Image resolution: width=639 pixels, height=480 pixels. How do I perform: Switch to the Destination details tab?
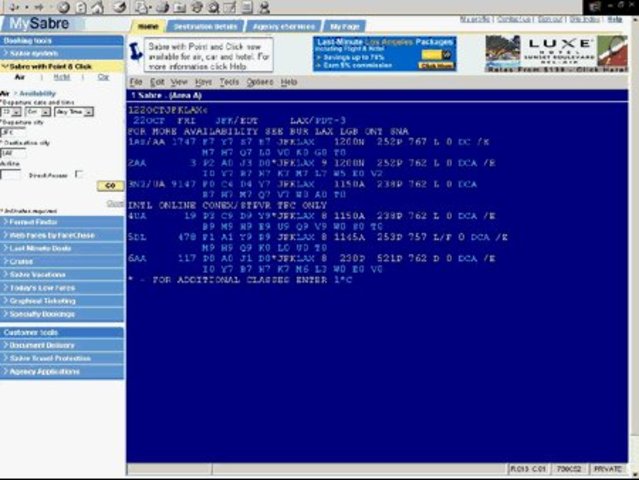[x=205, y=26]
